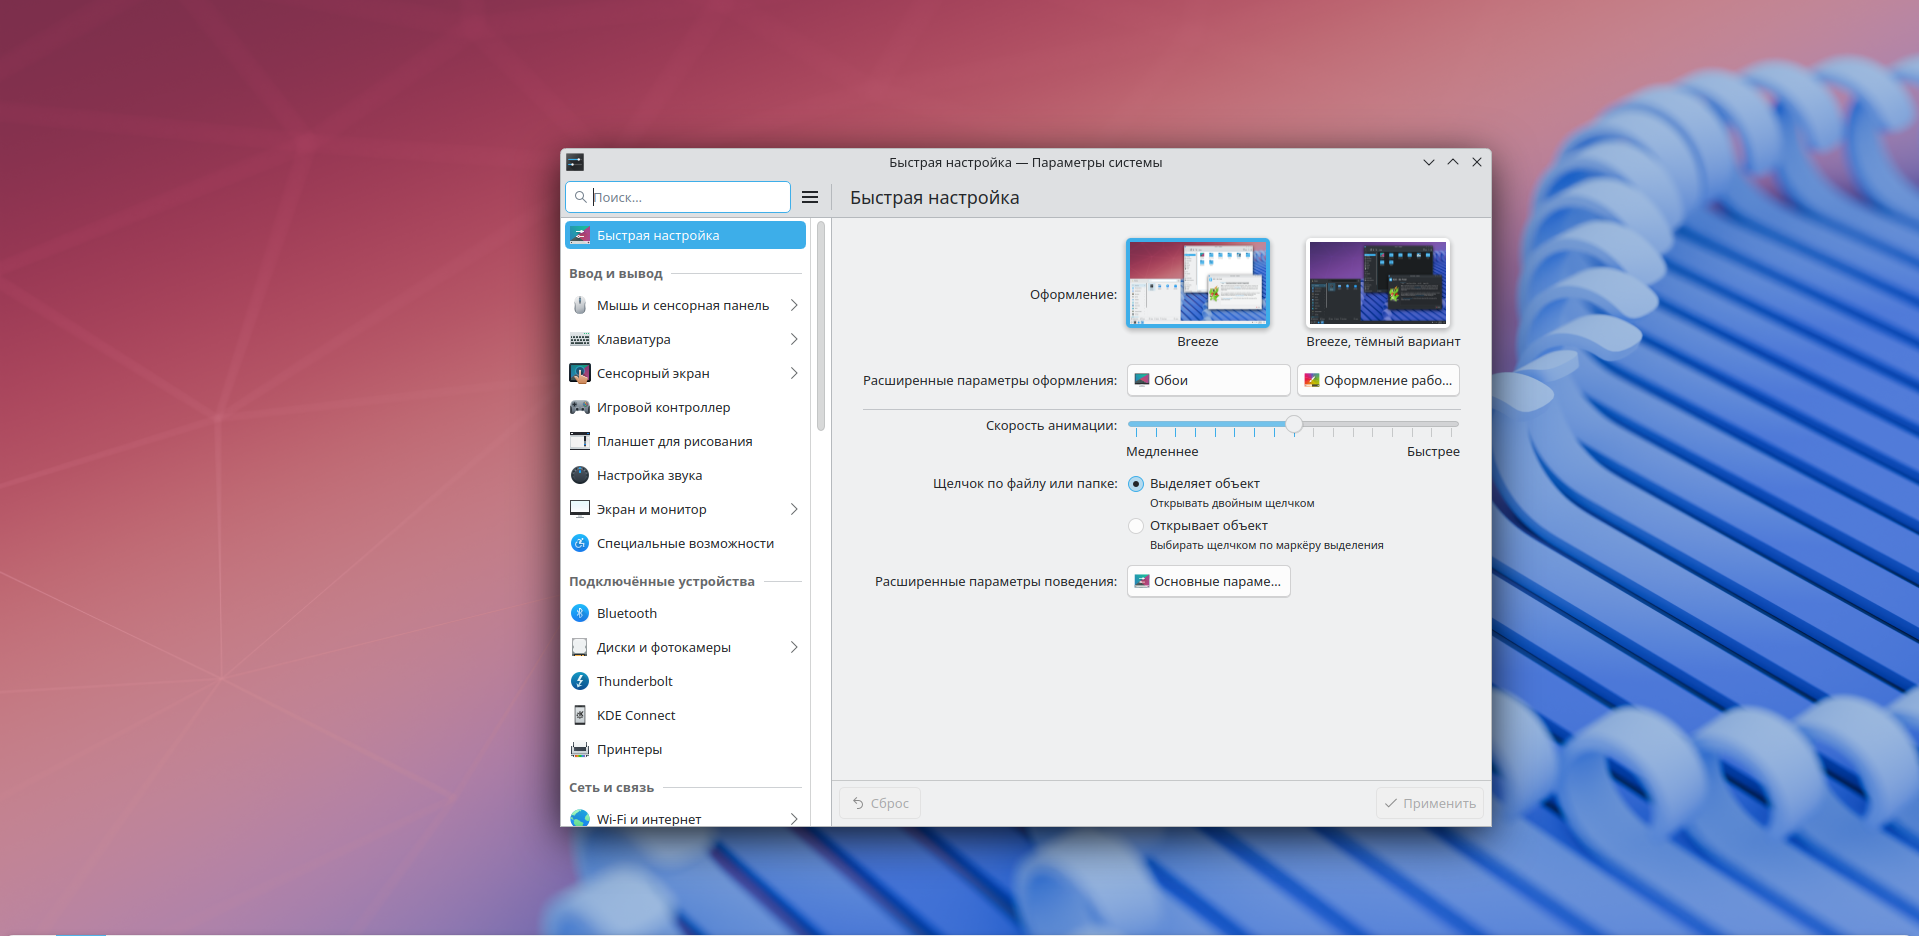The height and width of the screenshot is (936, 1919).
Task: Open Настройка звука settings page
Action: (686, 475)
